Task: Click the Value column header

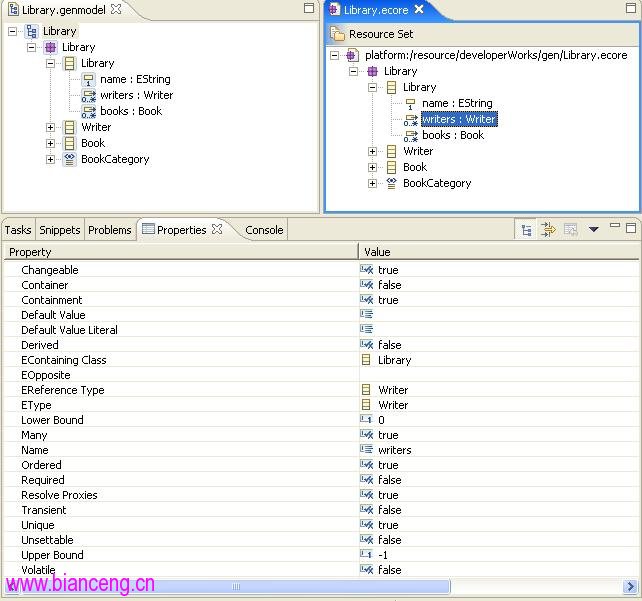Action: [x=499, y=252]
